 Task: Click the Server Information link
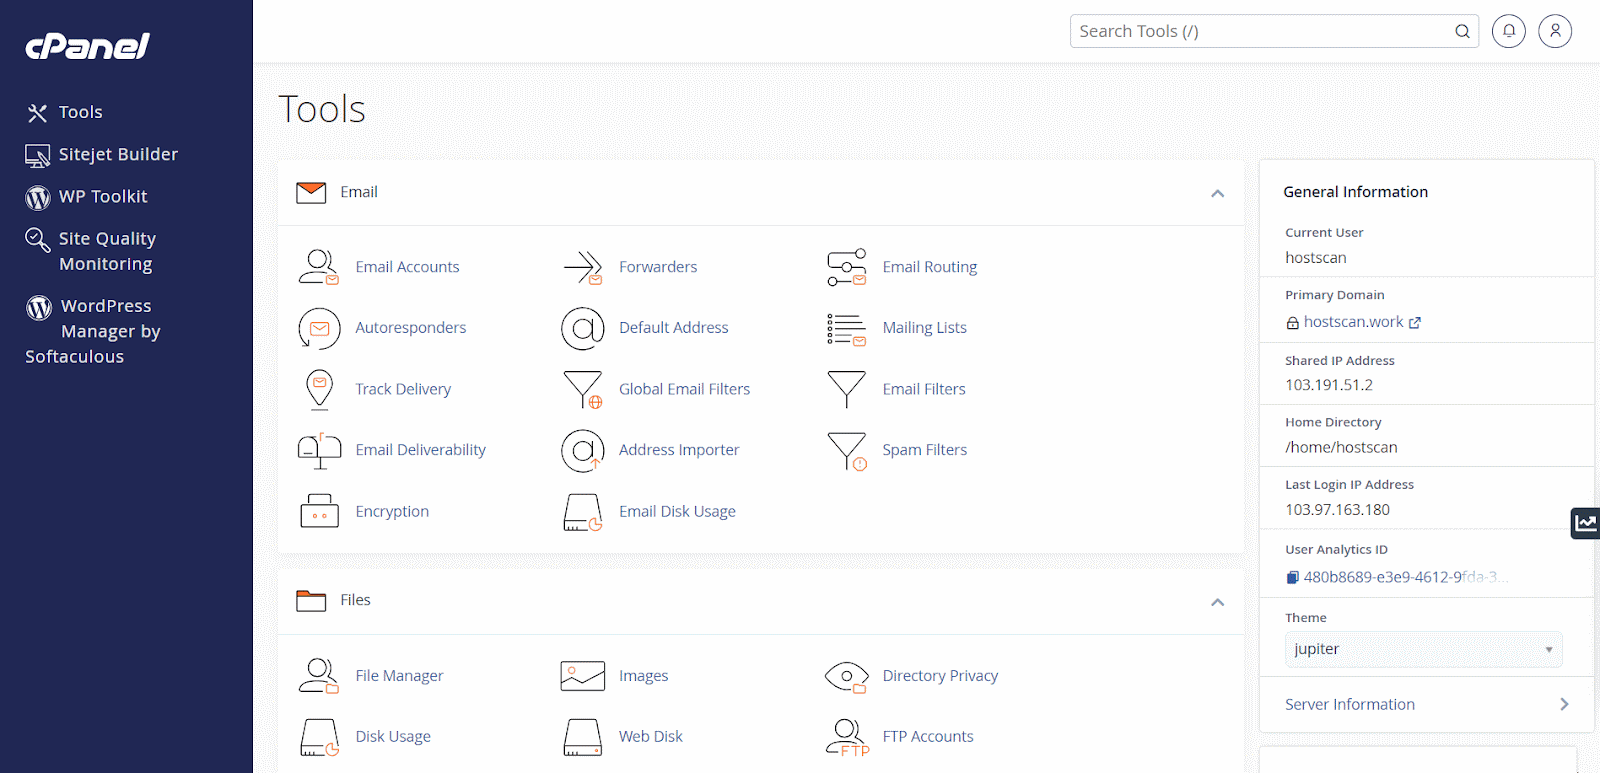coord(1350,704)
